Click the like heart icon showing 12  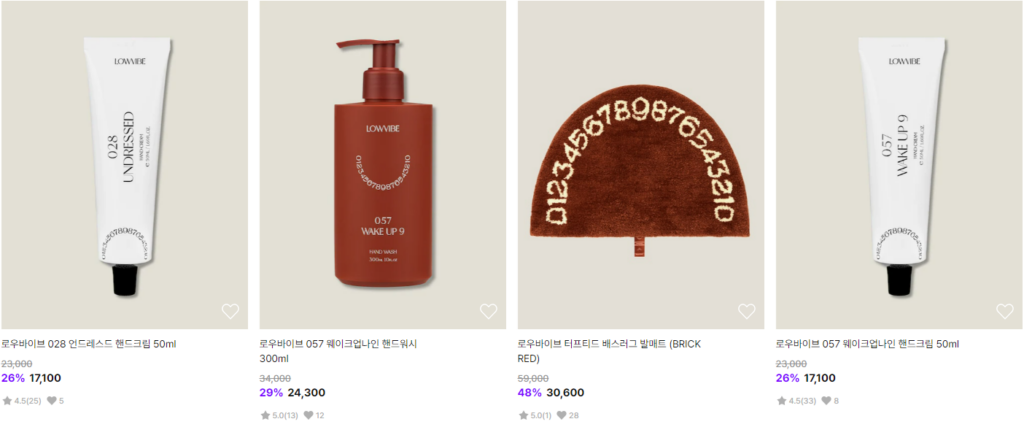coord(310,415)
